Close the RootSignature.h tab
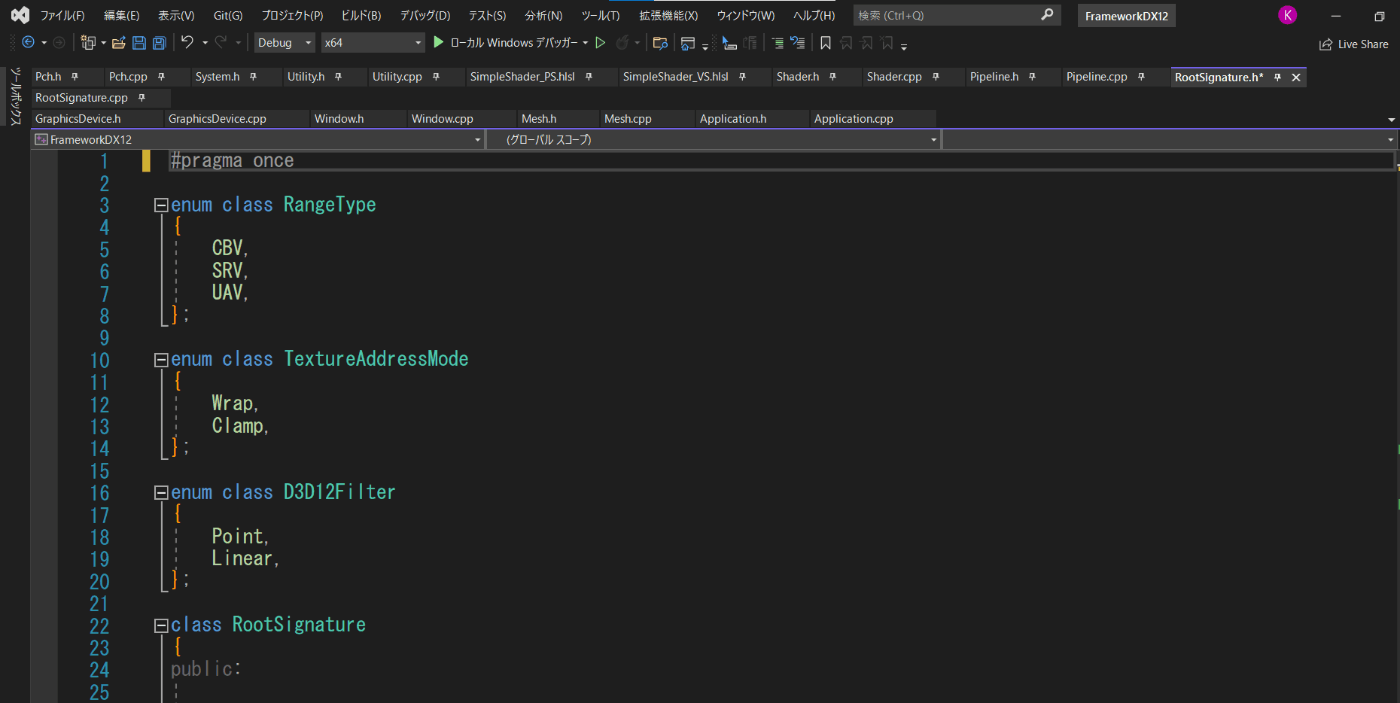This screenshot has width=1400, height=703. point(1296,77)
